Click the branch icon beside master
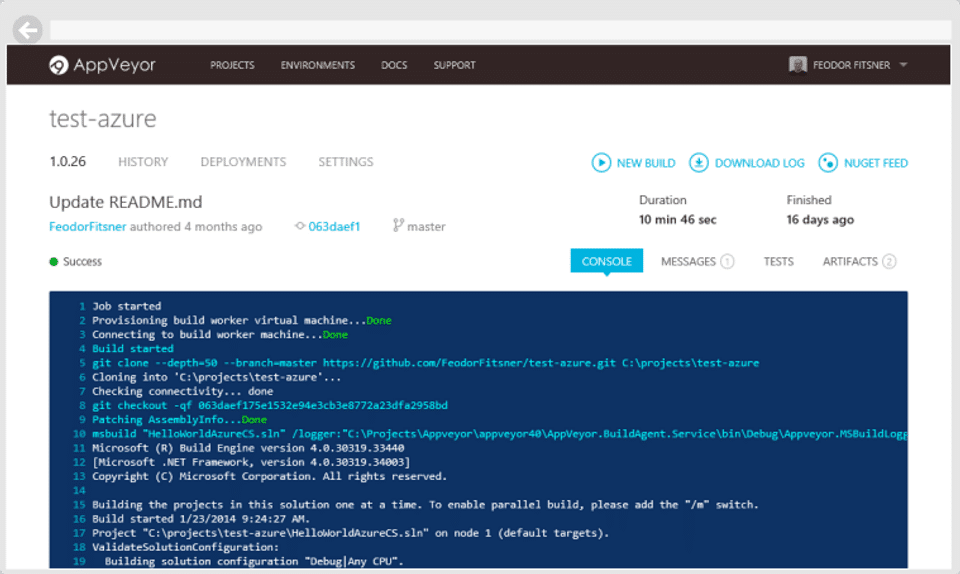 (398, 226)
